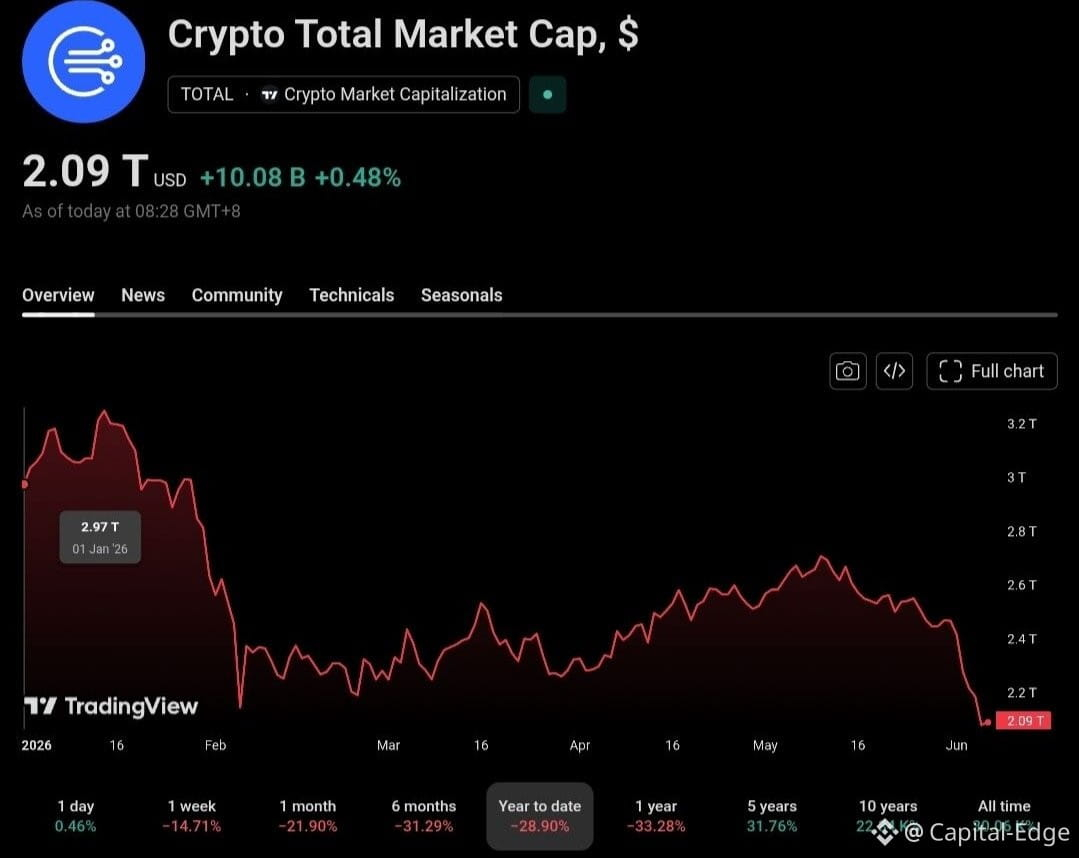Click the blue Crypto Total Market Cap logo
The height and width of the screenshot is (858, 1079).
(83, 61)
